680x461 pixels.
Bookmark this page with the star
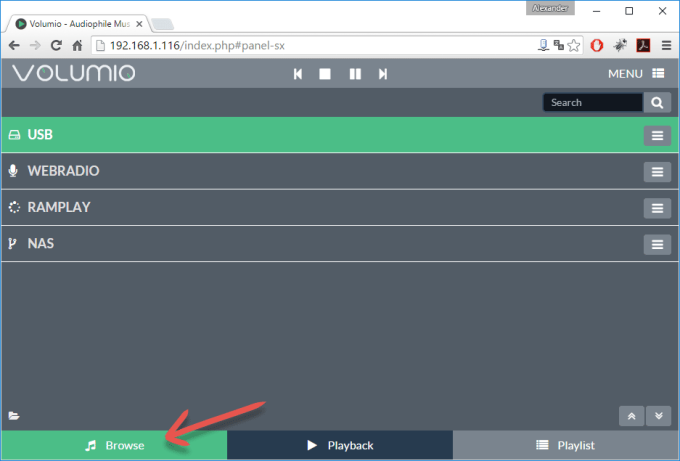tap(574, 46)
